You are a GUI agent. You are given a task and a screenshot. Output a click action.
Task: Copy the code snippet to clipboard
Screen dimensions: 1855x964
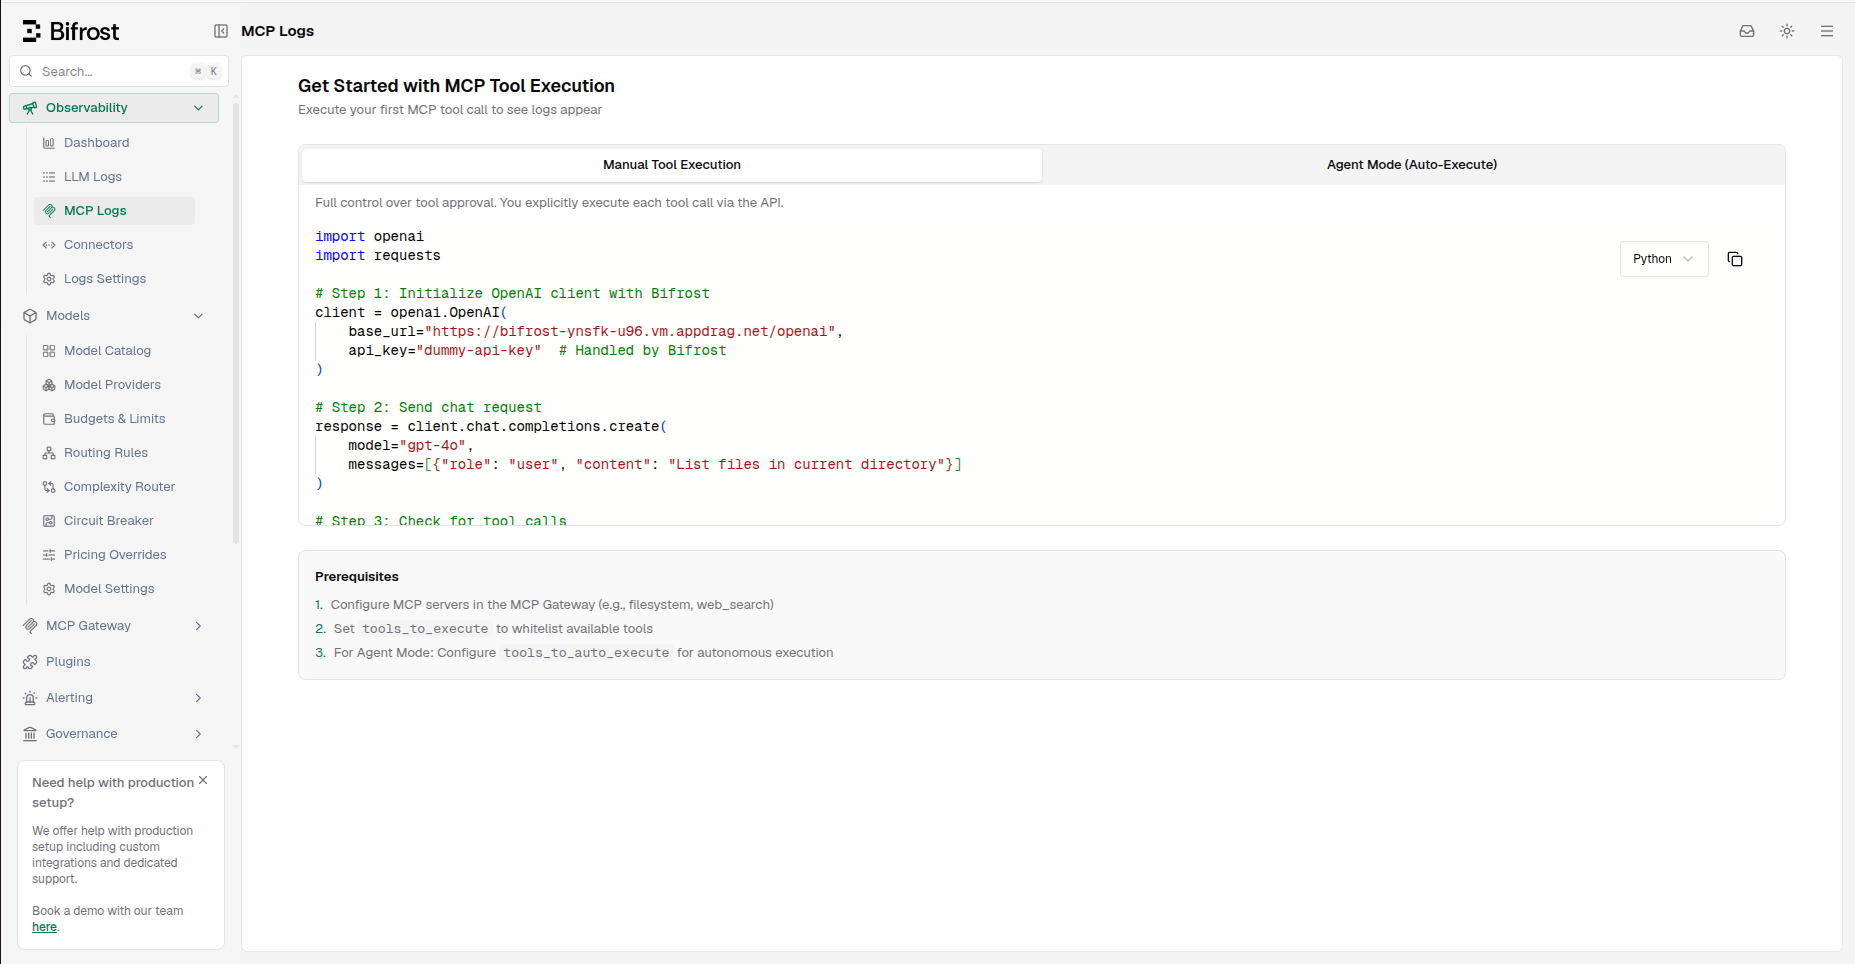[x=1735, y=259]
